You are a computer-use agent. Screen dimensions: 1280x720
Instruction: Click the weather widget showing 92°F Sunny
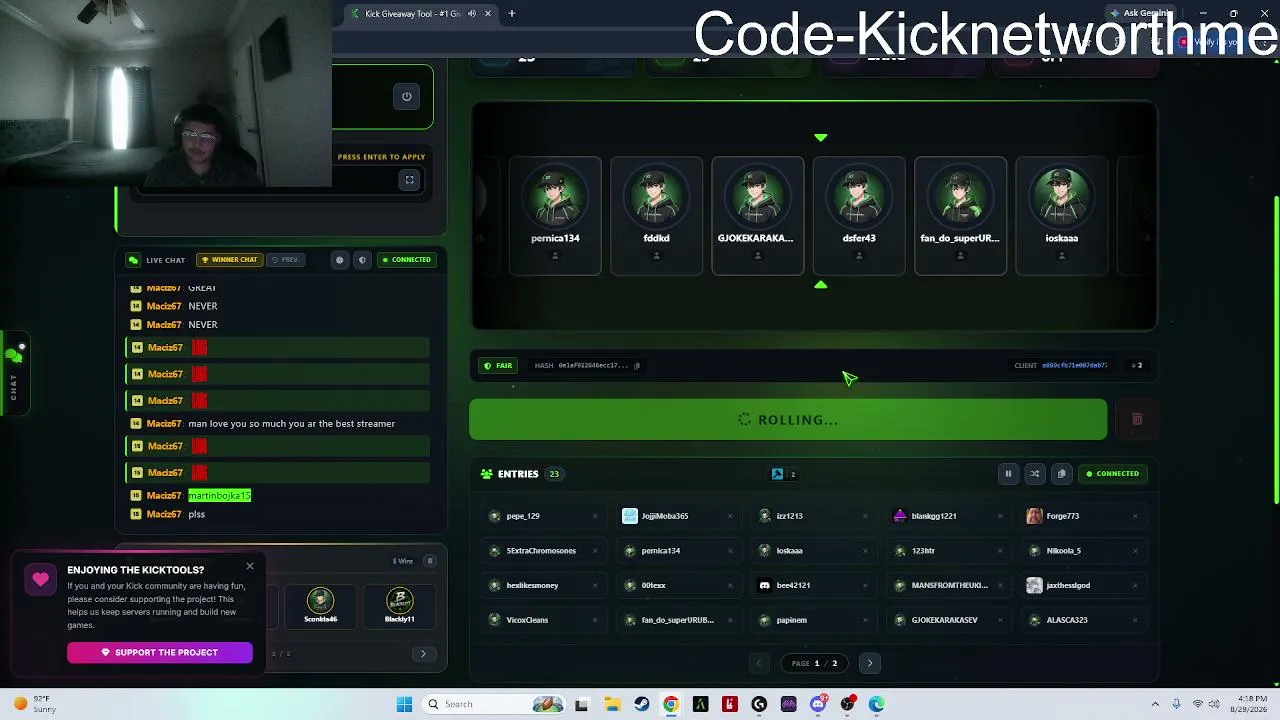(x=33, y=704)
